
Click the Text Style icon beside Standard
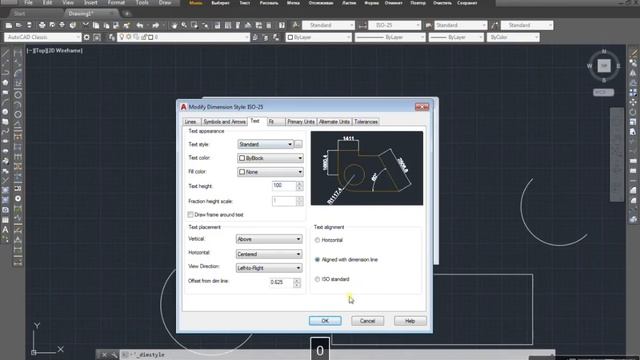[296, 25]
